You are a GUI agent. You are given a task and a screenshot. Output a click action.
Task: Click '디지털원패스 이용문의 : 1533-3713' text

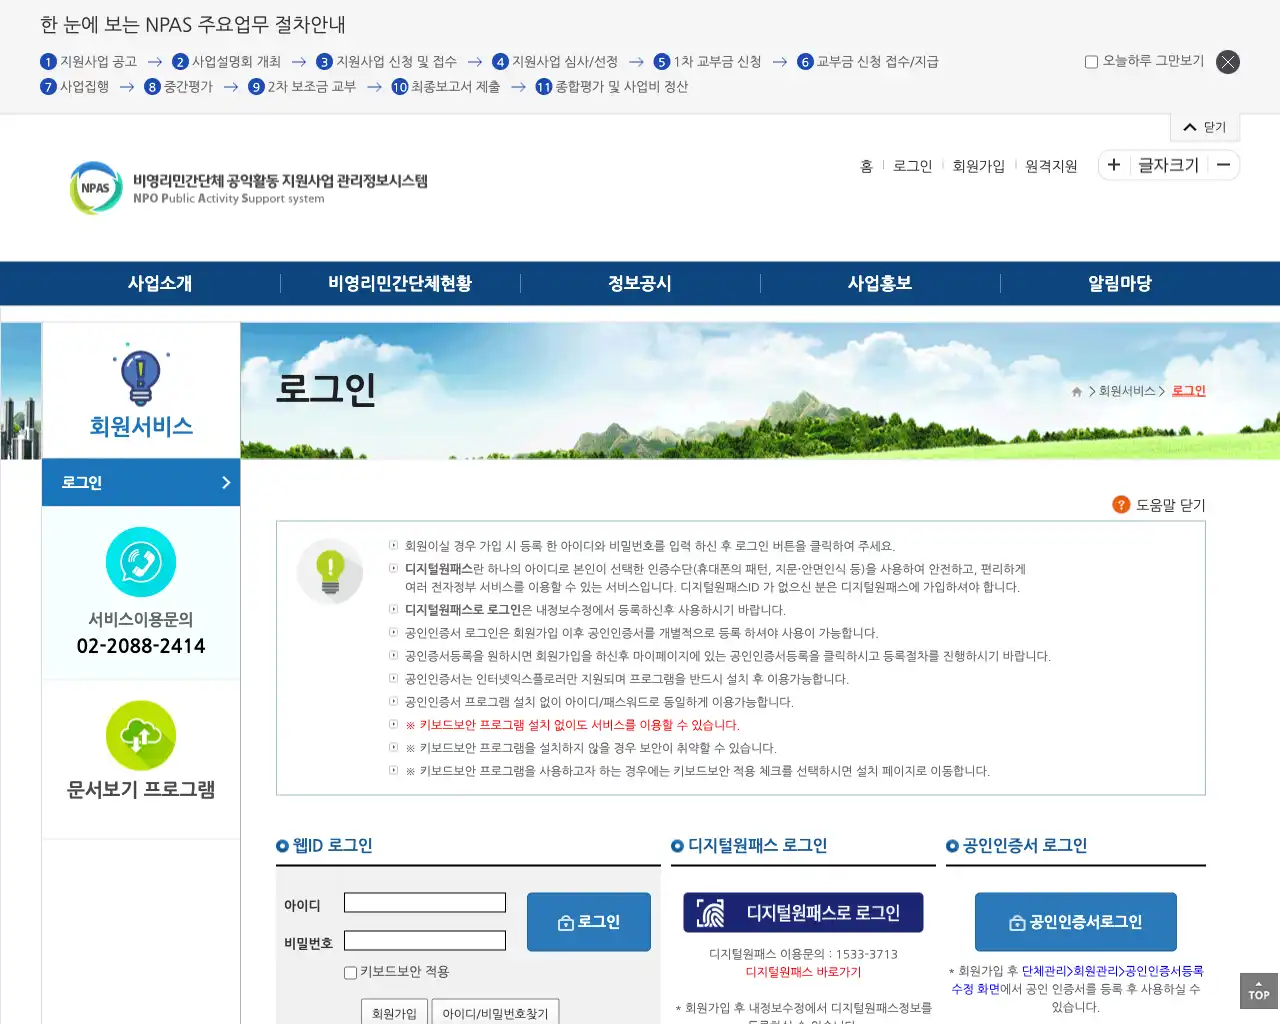click(803, 954)
